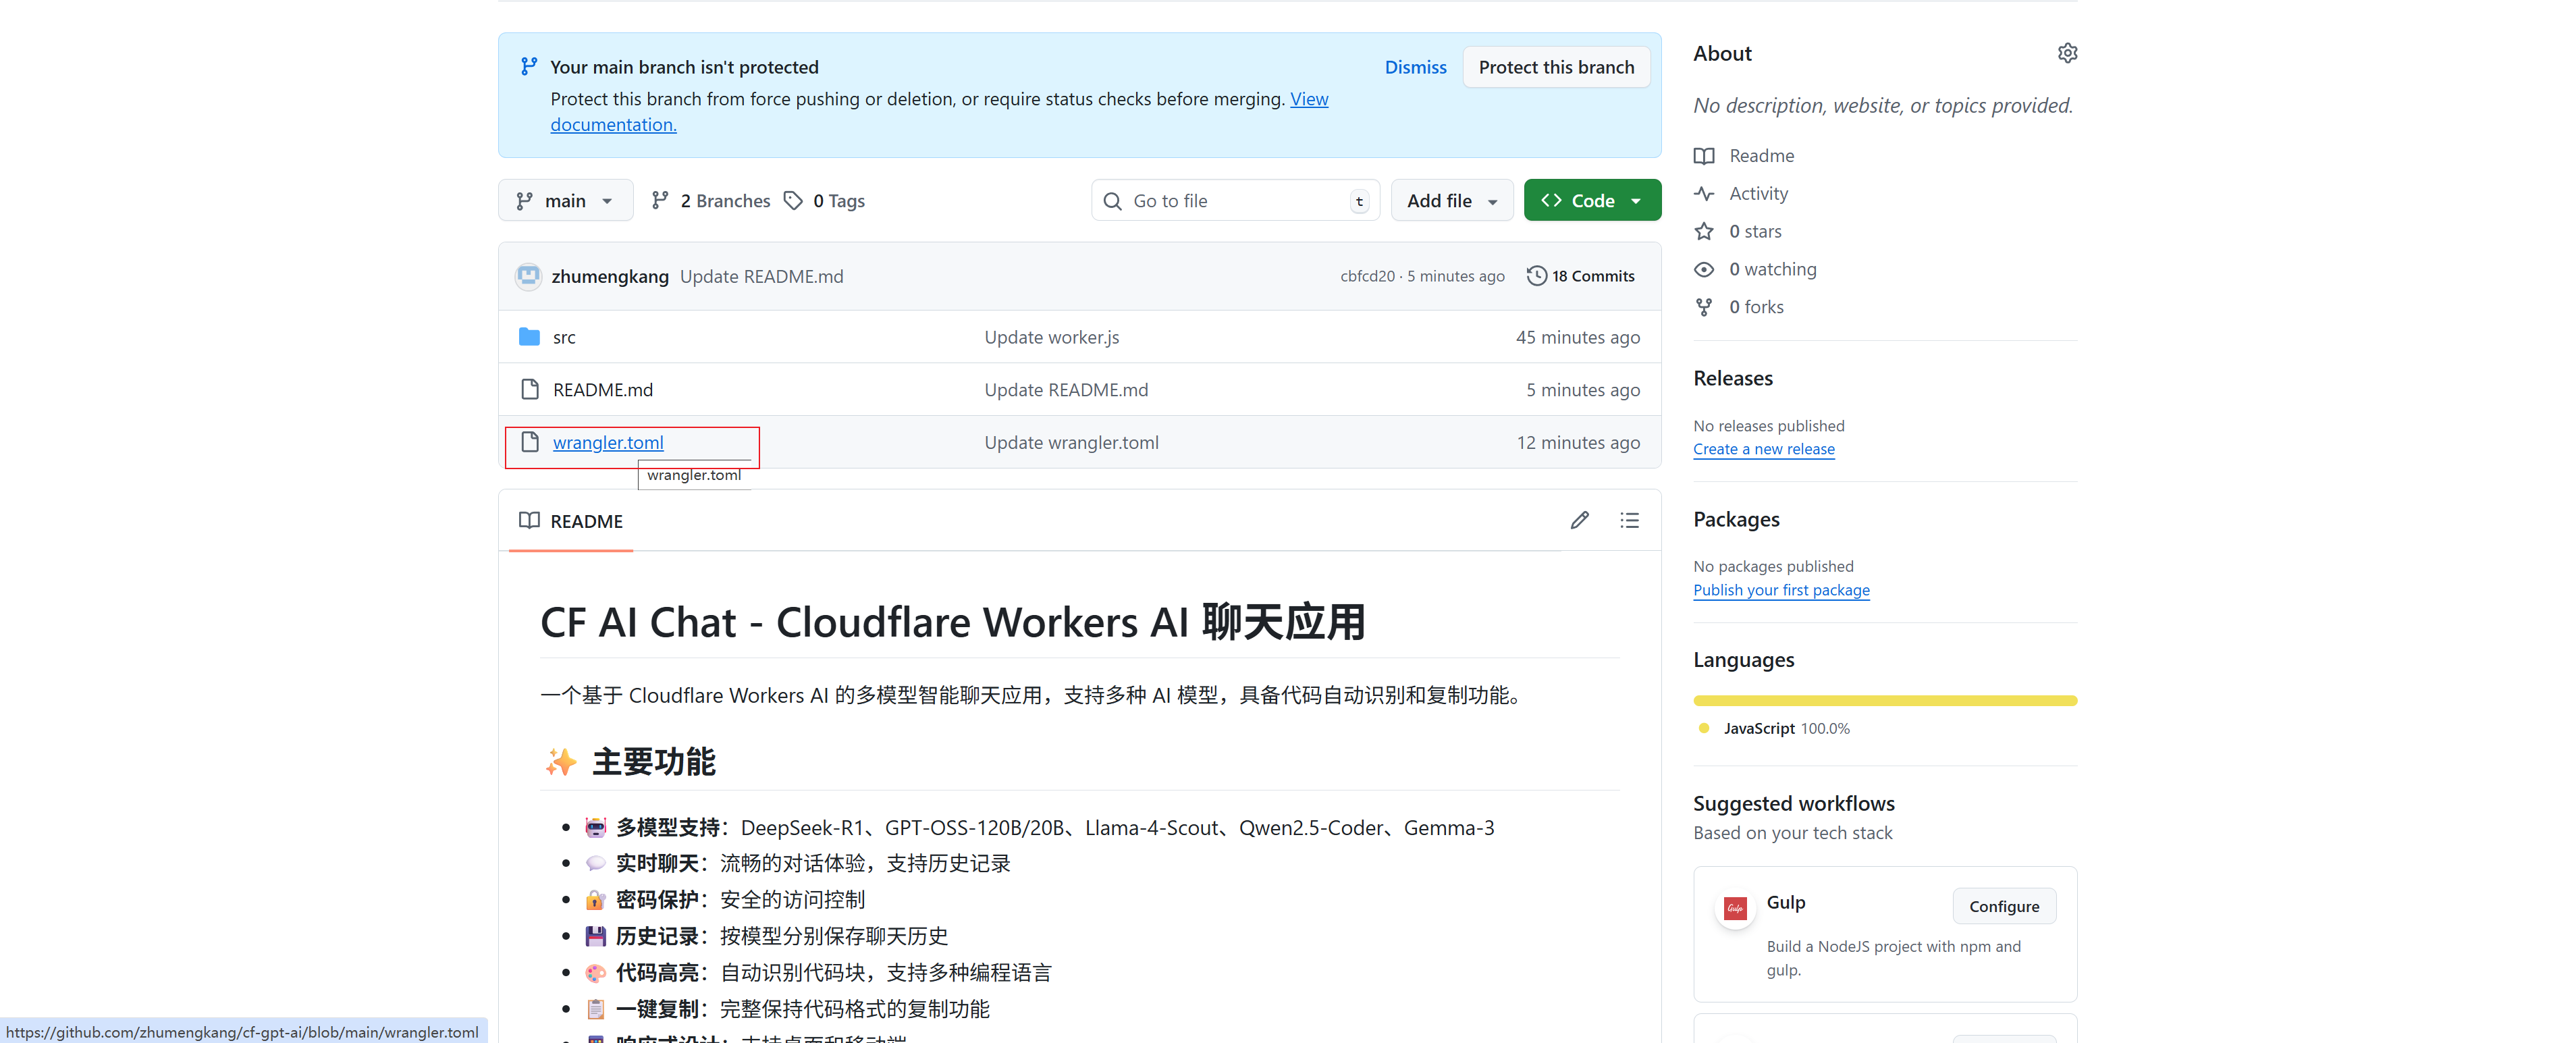The height and width of the screenshot is (1043, 2576).
Task: Click the Activity pulse icon
Action: tap(1704, 194)
